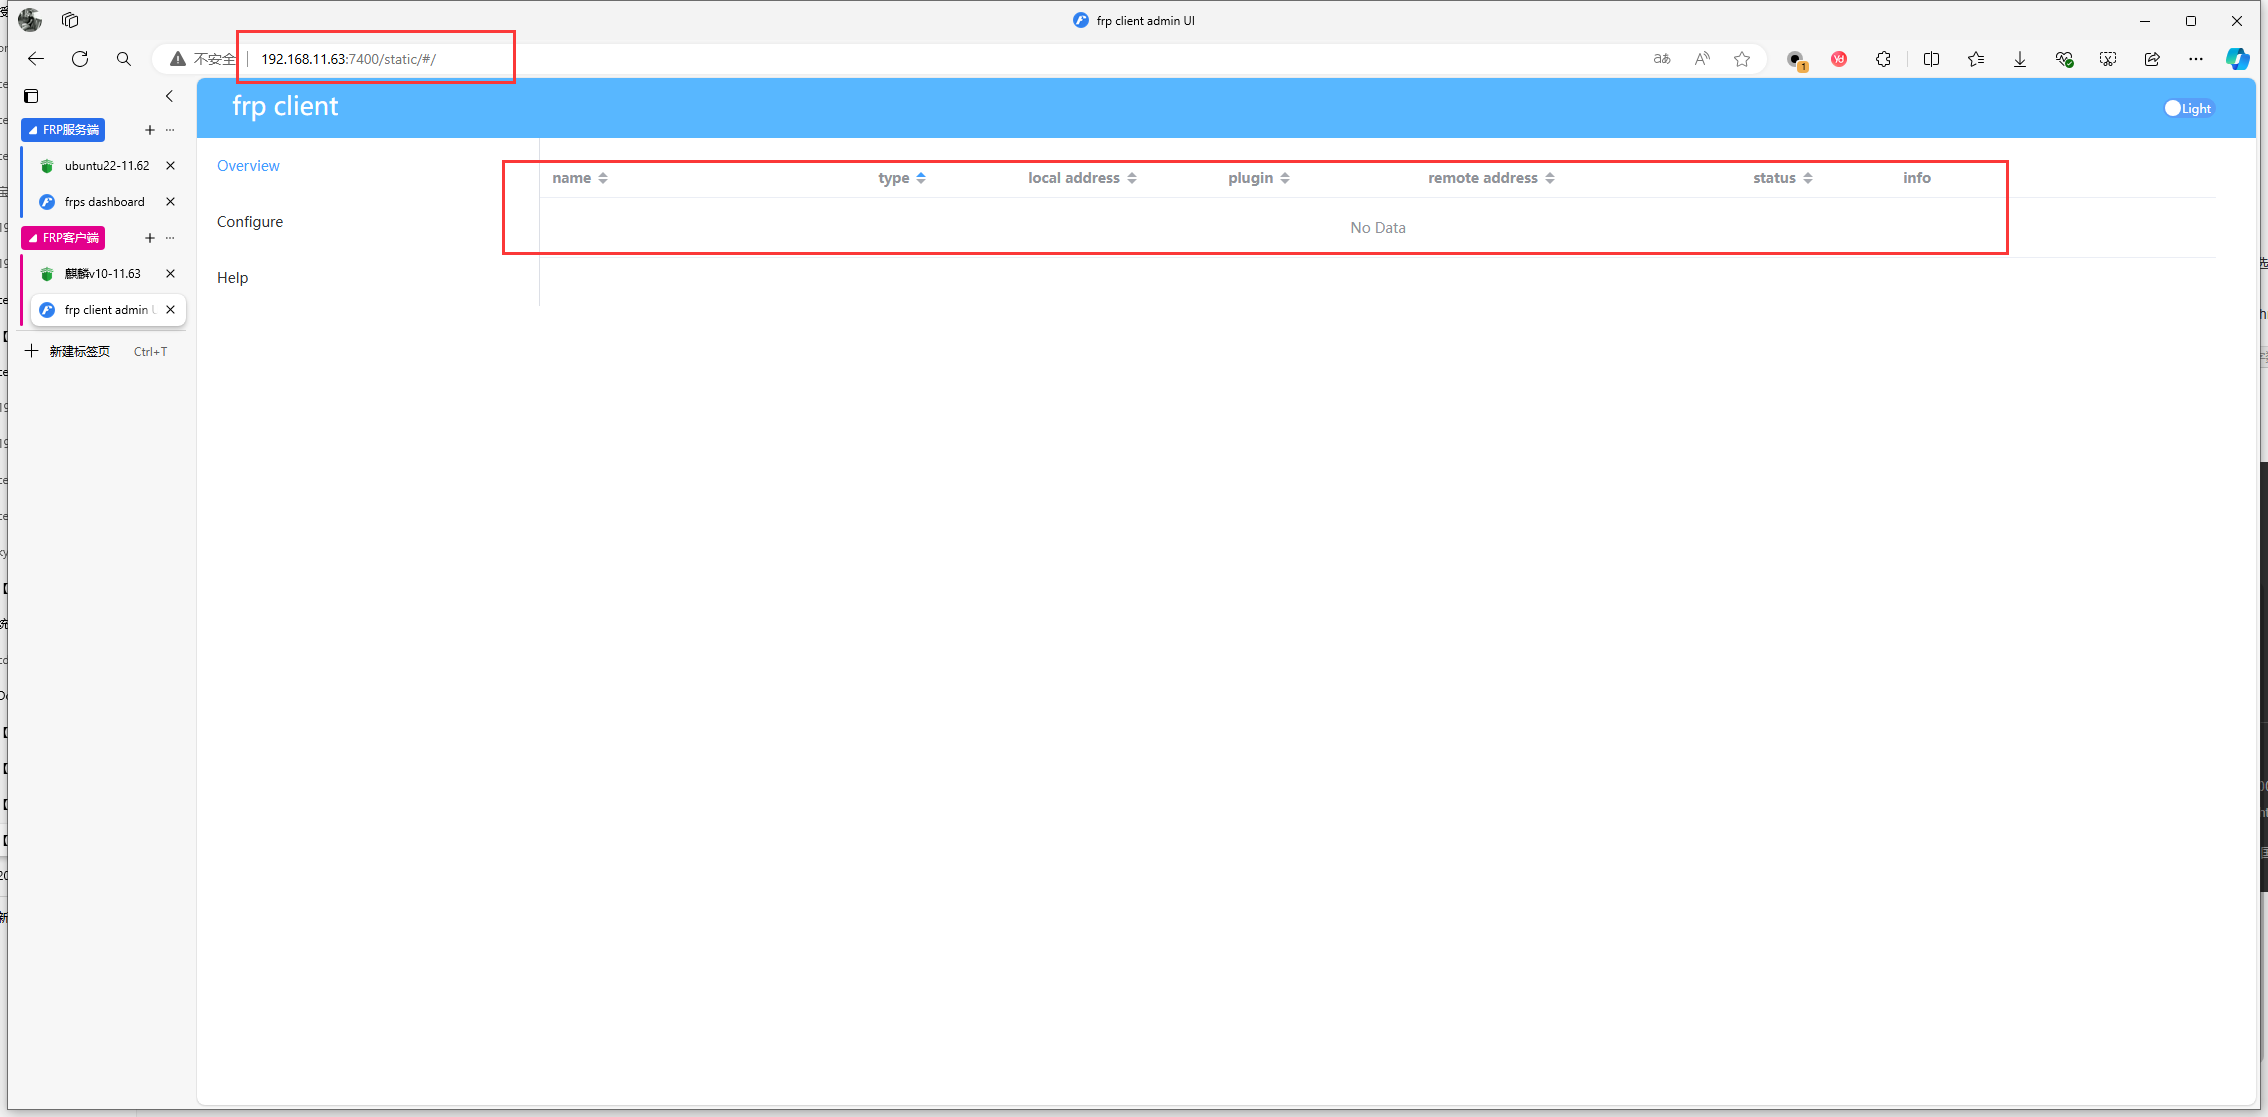Sort table by type column
The image size is (2268, 1117).
[902, 177]
